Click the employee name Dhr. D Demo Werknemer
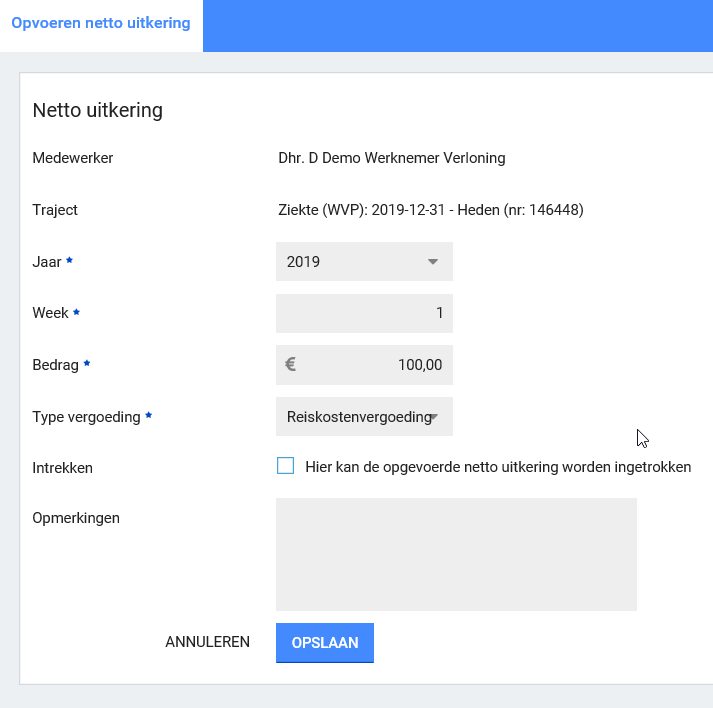 [x=391, y=158]
